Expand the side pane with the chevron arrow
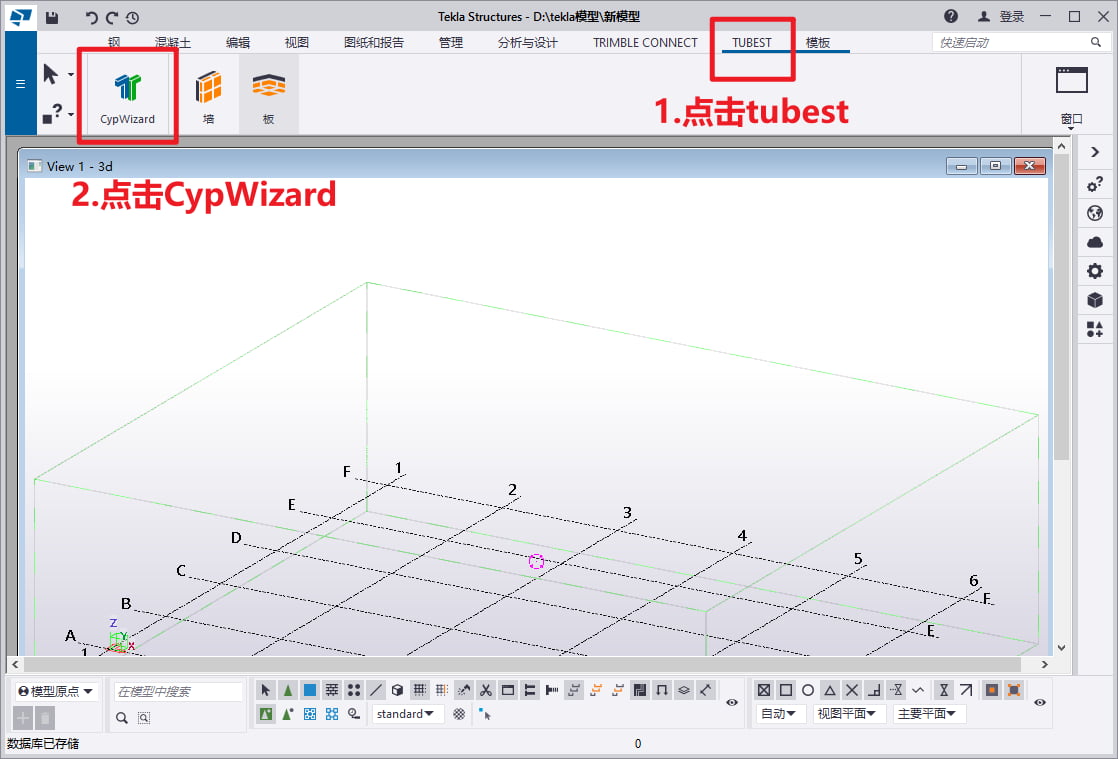Viewport: 1118px width, 759px height. 1095,152
